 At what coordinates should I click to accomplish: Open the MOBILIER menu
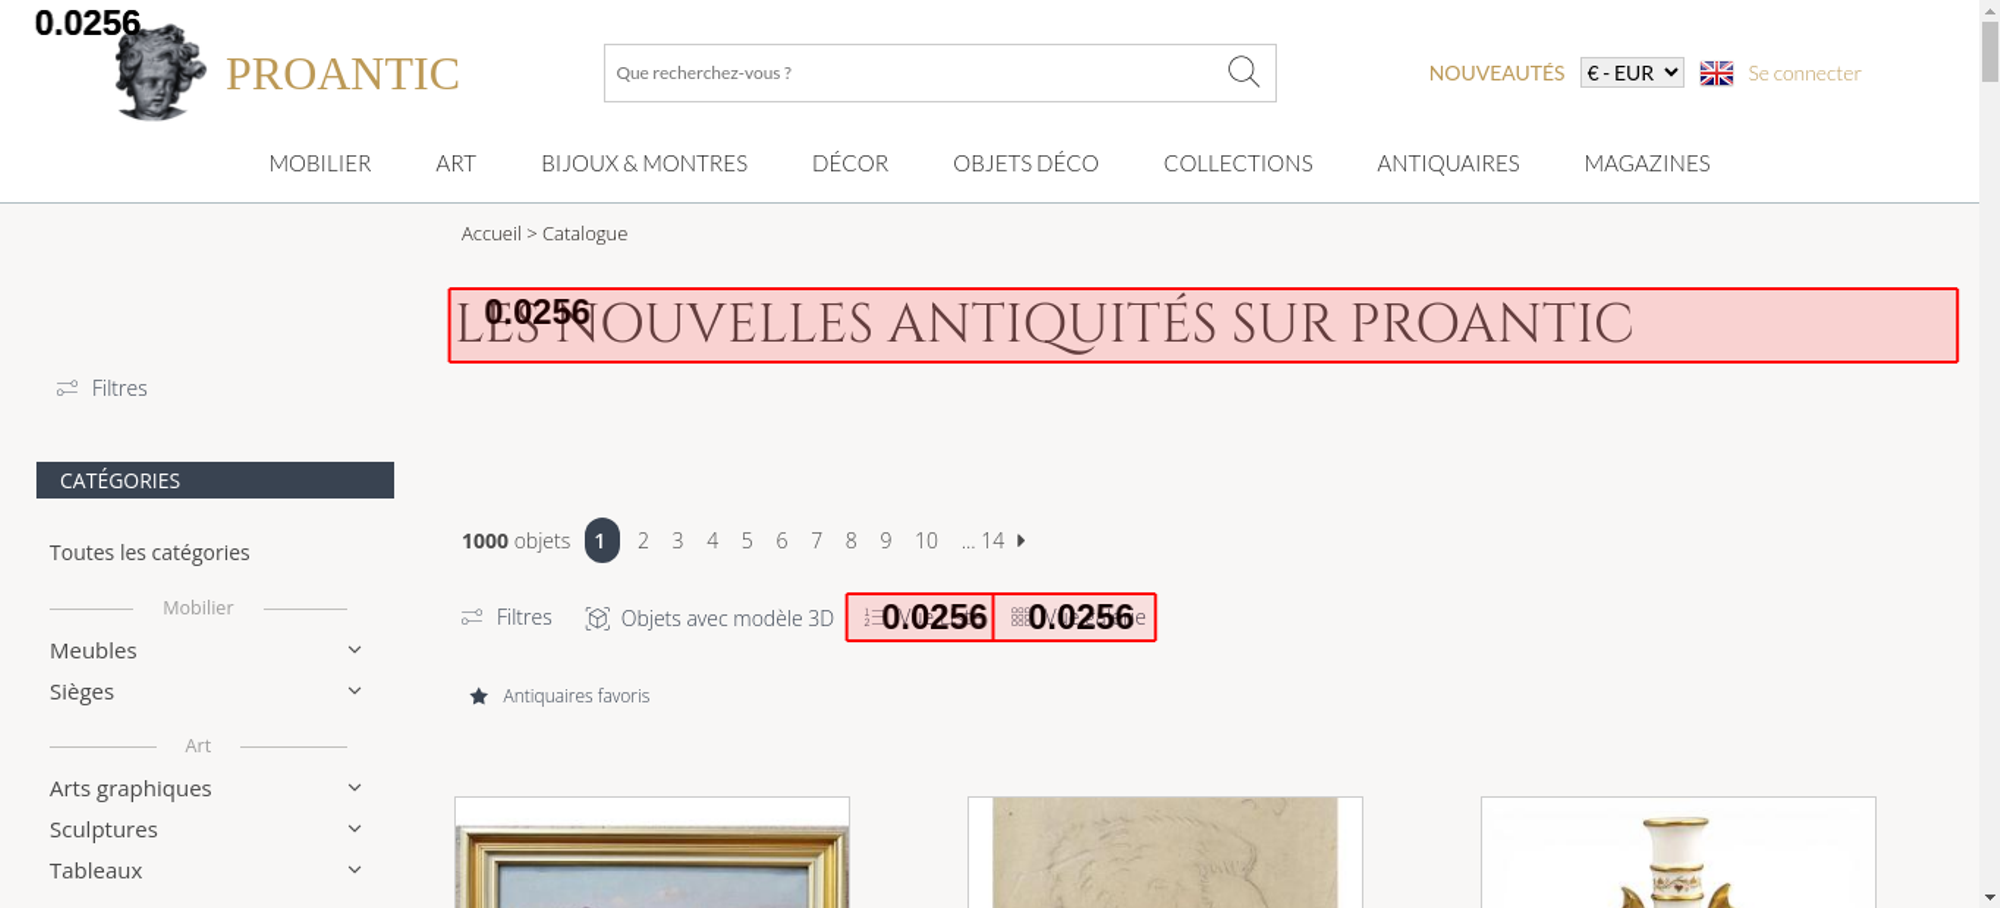click(x=320, y=163)
